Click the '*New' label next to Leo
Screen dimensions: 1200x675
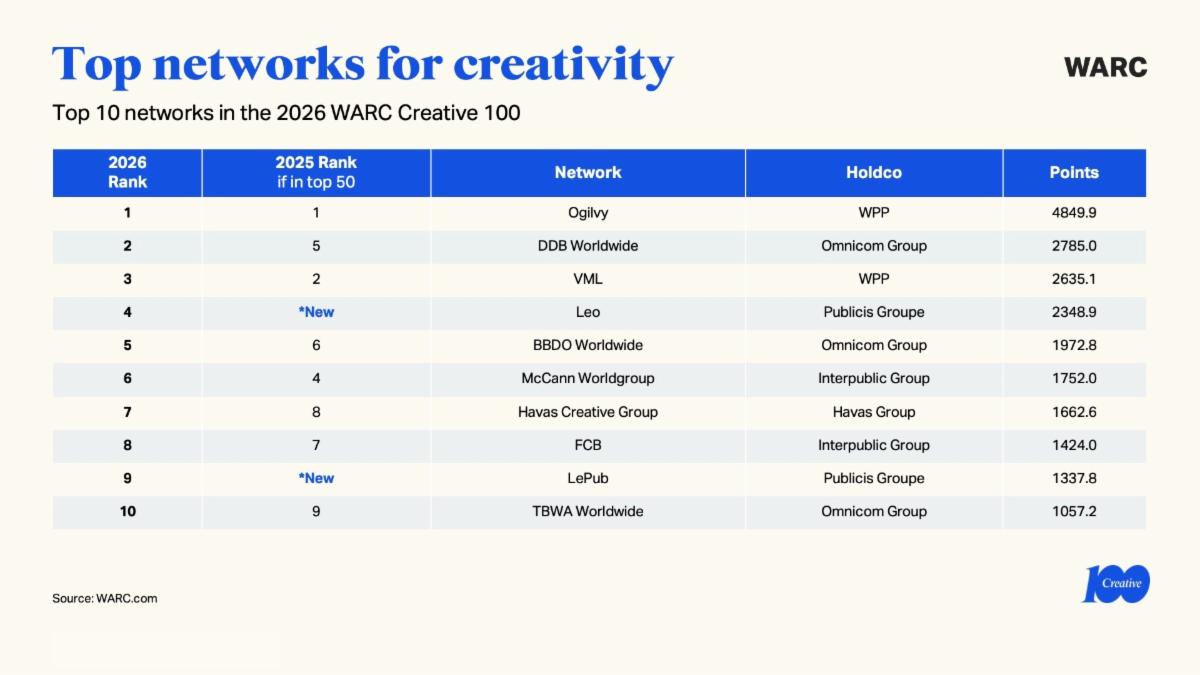(x=316, y=311)
